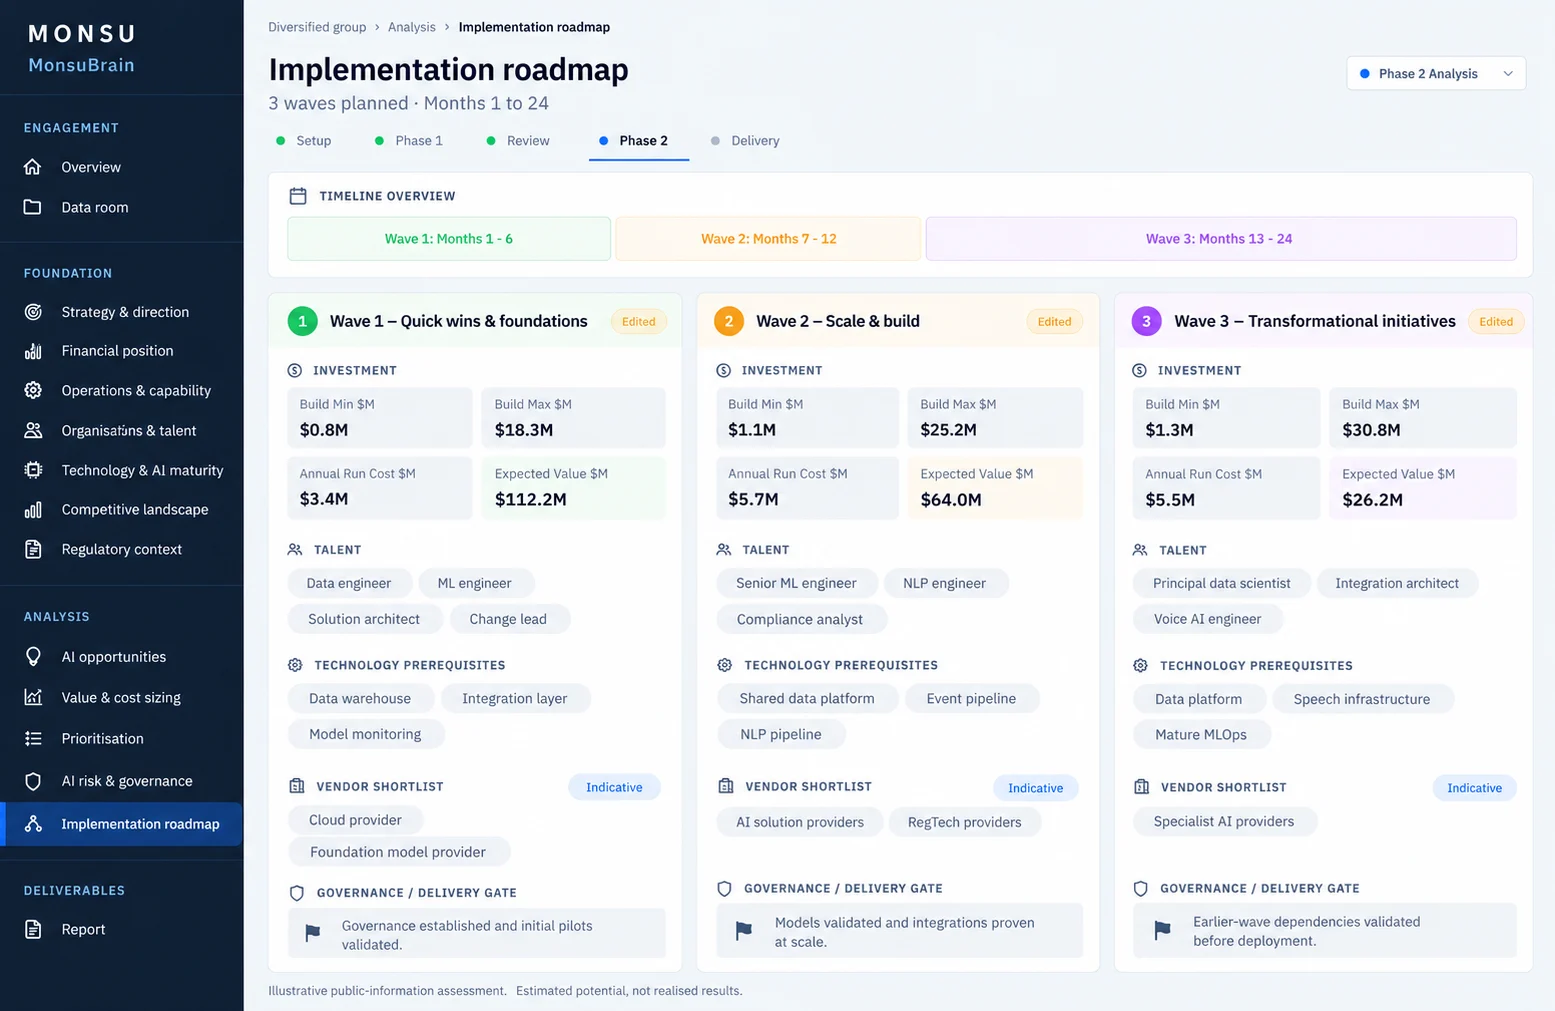Image resolution: width=1555 pixels, height=1011 pixels.
Task: Click the MonsuBrain logo text
Action: point(81,65)
